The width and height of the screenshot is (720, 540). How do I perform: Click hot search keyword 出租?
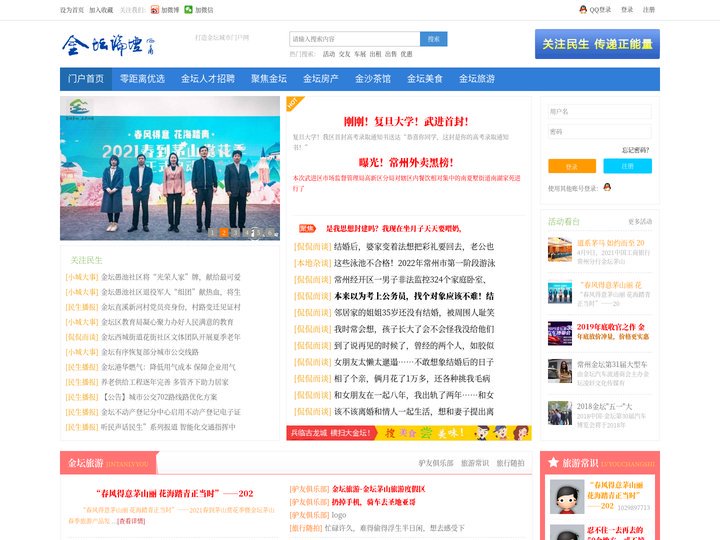[x=375, y=54]
